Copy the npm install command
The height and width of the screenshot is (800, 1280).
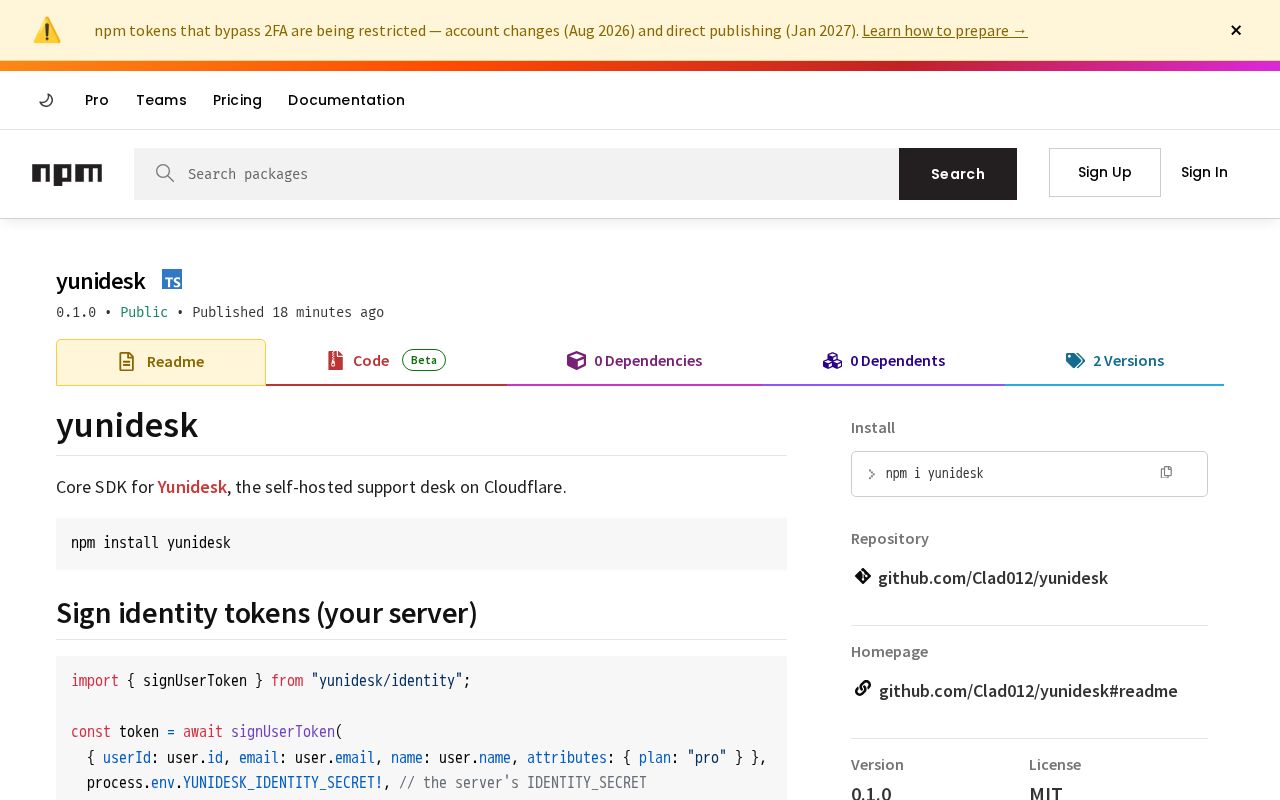1166,472
